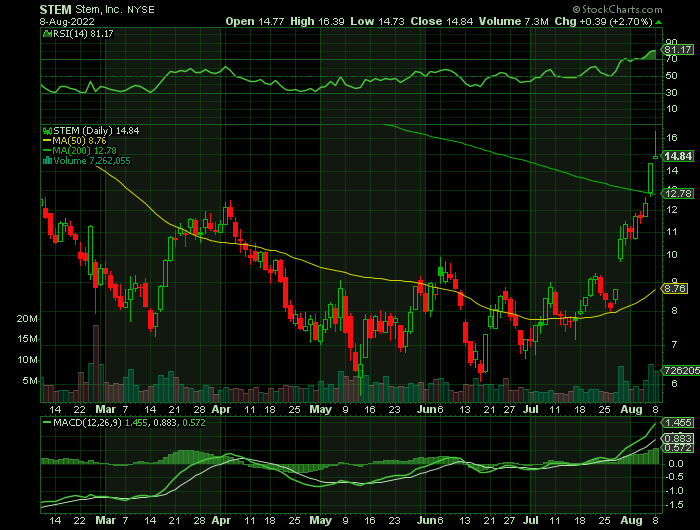Click the 1.455 MACD value tag
This screenshot has width=700, height=530.
point(679,422)
